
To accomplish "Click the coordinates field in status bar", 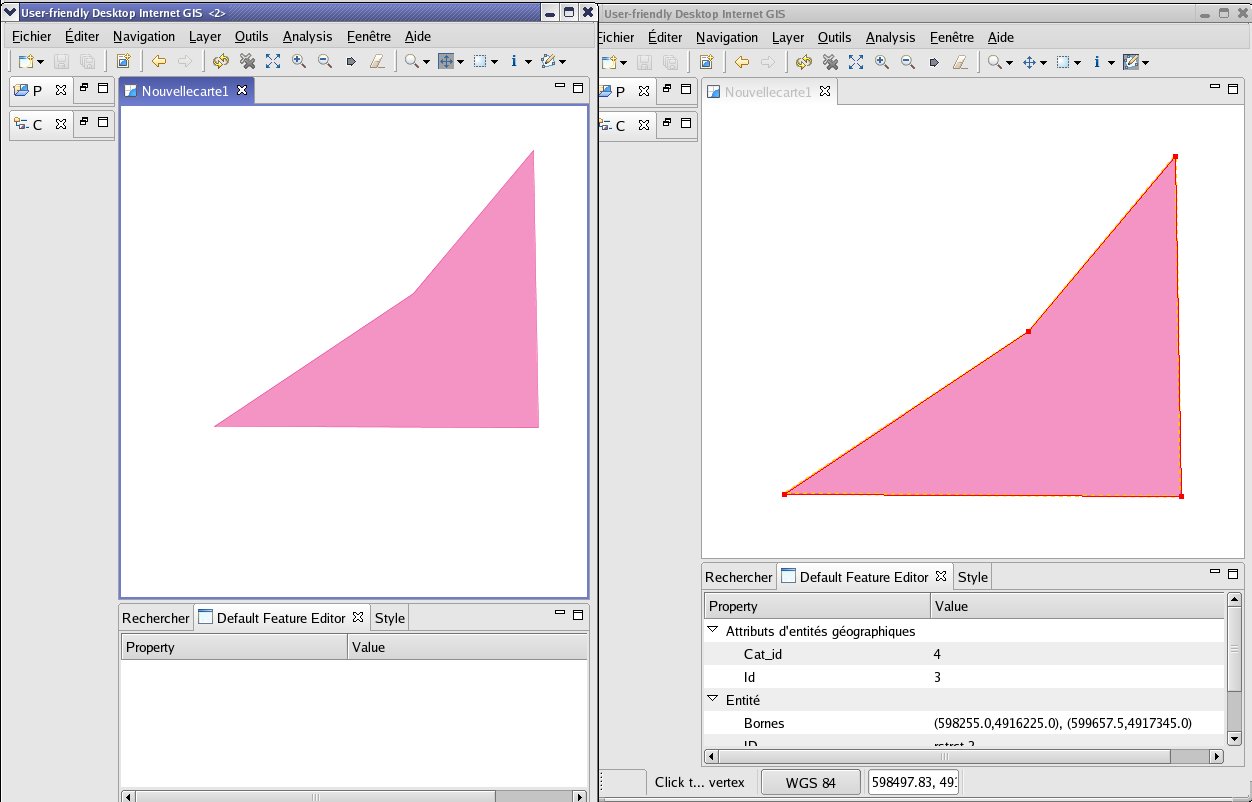I will (x=913, y=782).
